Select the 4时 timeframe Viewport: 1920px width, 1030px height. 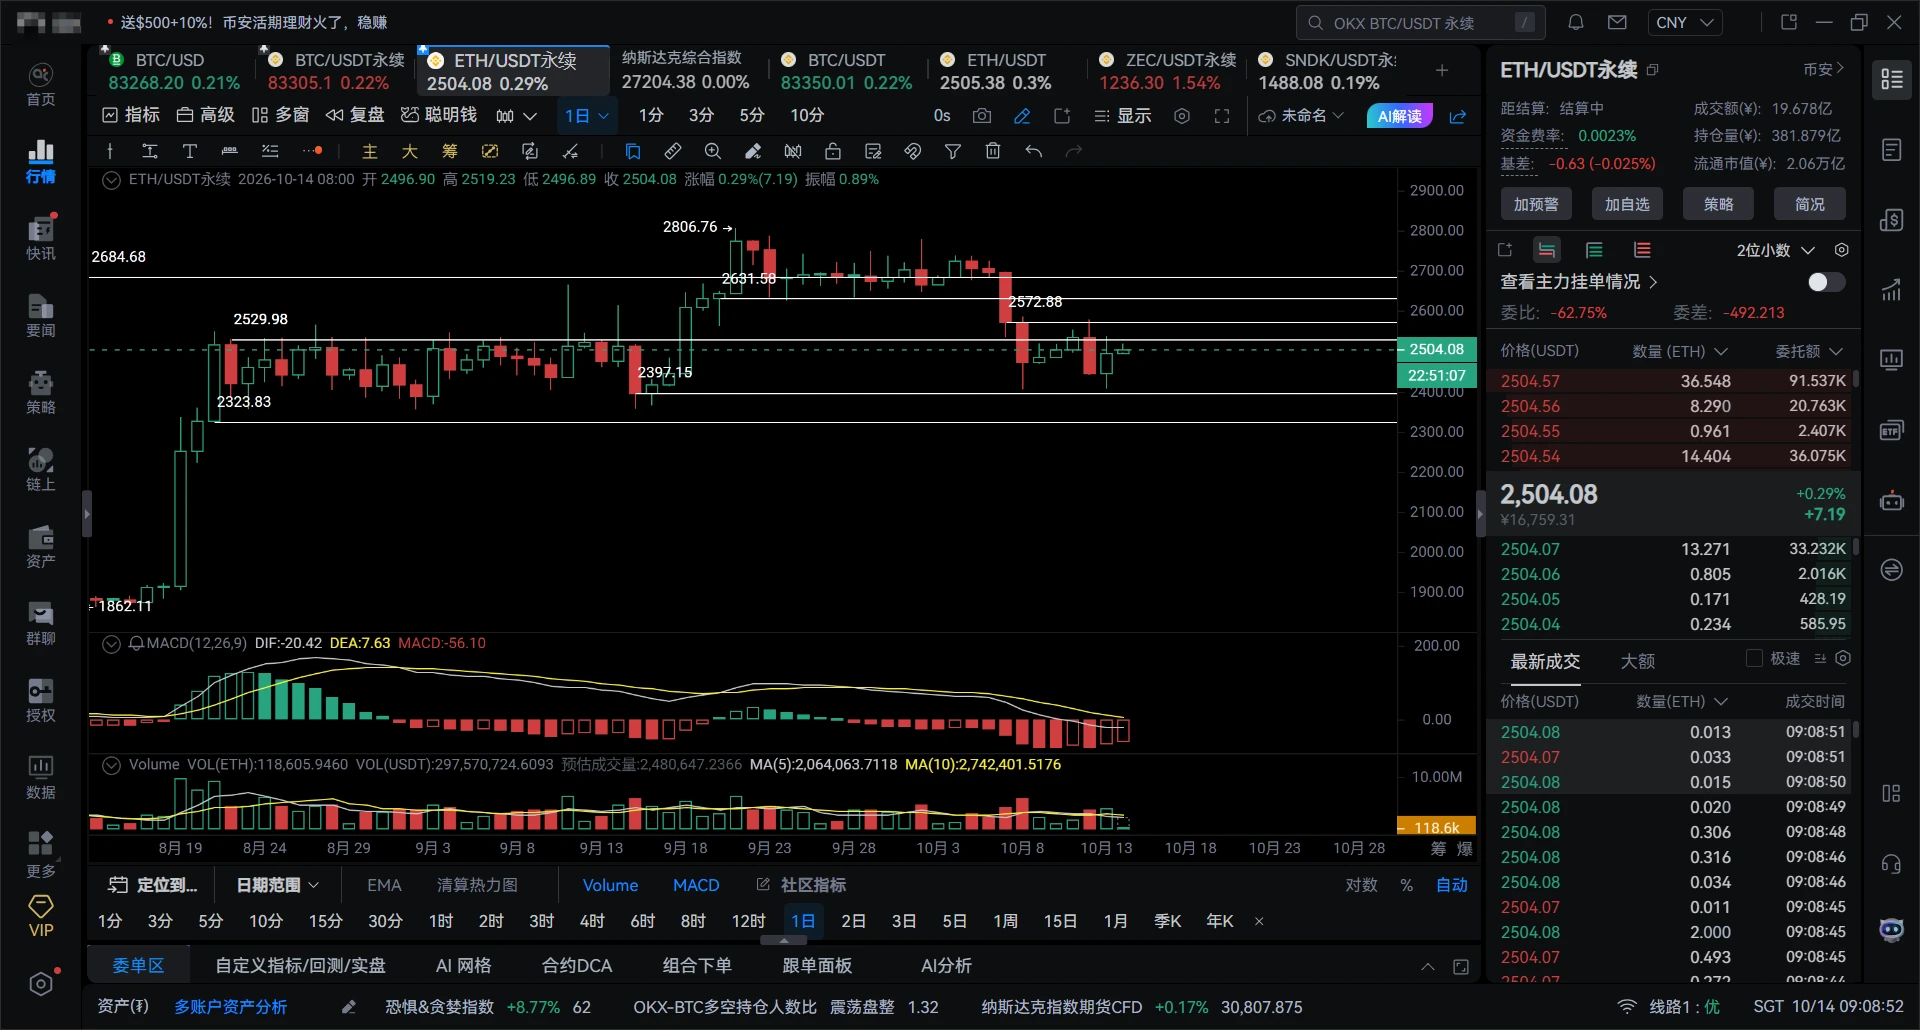[x=592, y=921]
